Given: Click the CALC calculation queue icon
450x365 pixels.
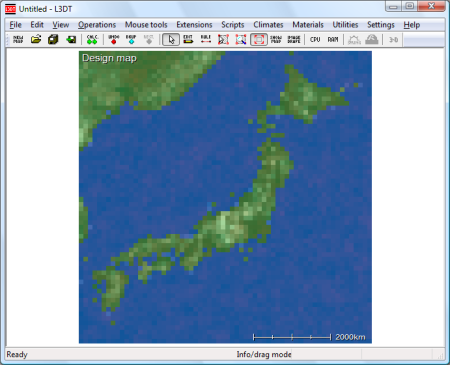Looking at the screenshot, I should click(x=92, y=39).
